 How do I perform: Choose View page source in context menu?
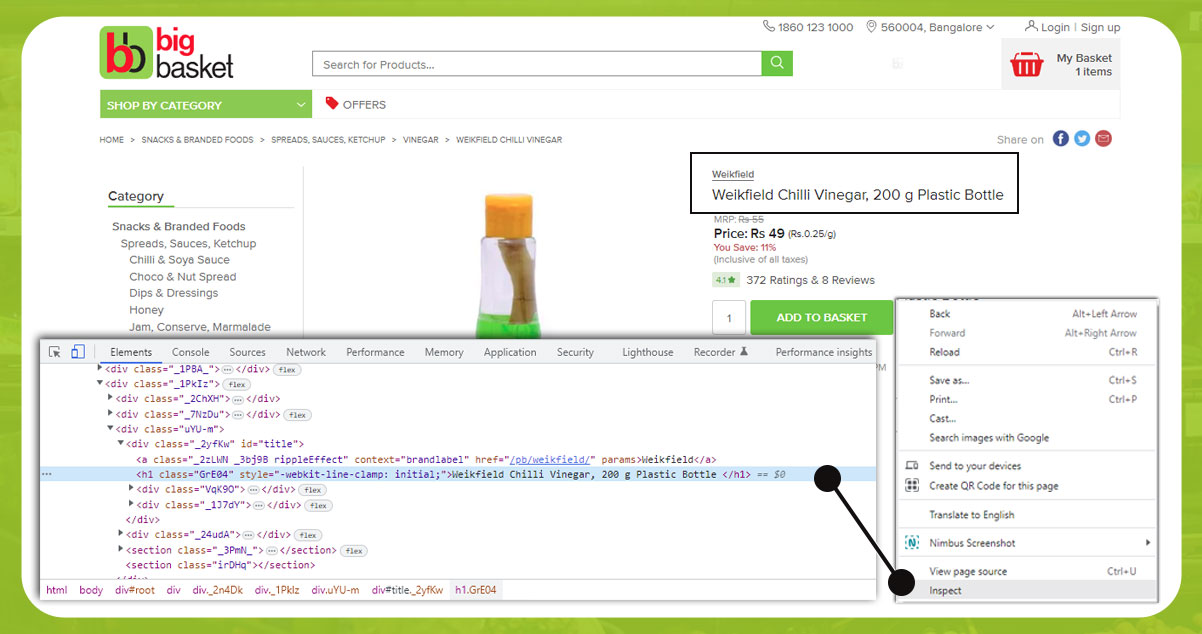pos(968,571)
